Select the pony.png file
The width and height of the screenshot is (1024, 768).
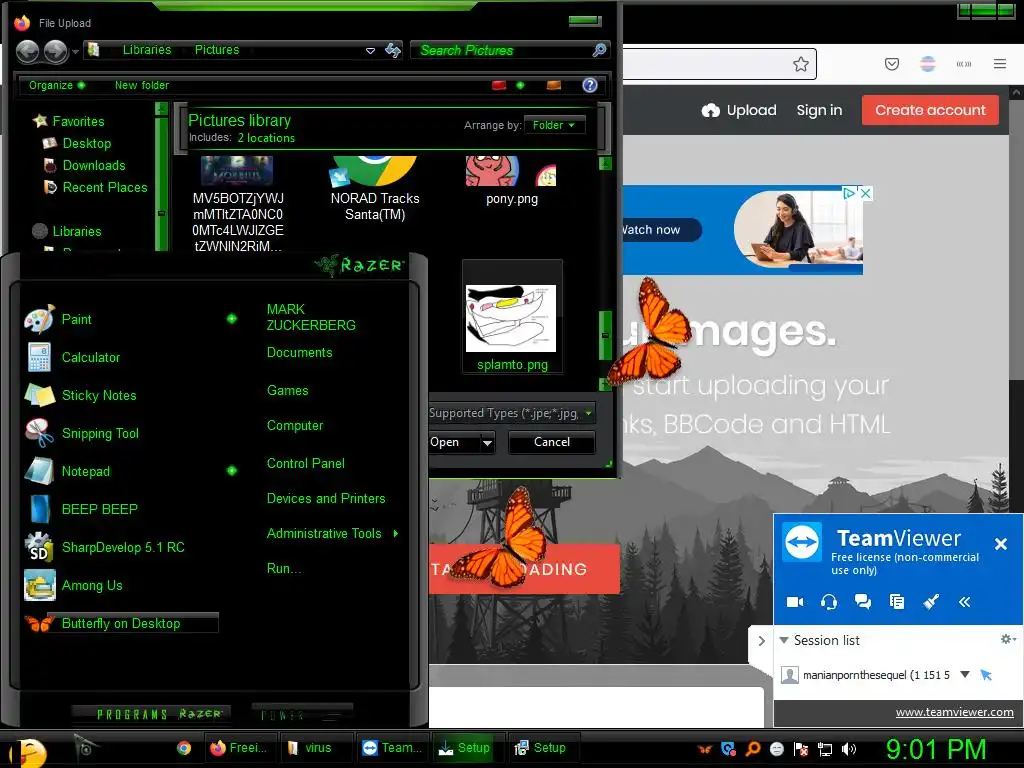[511, 181]
